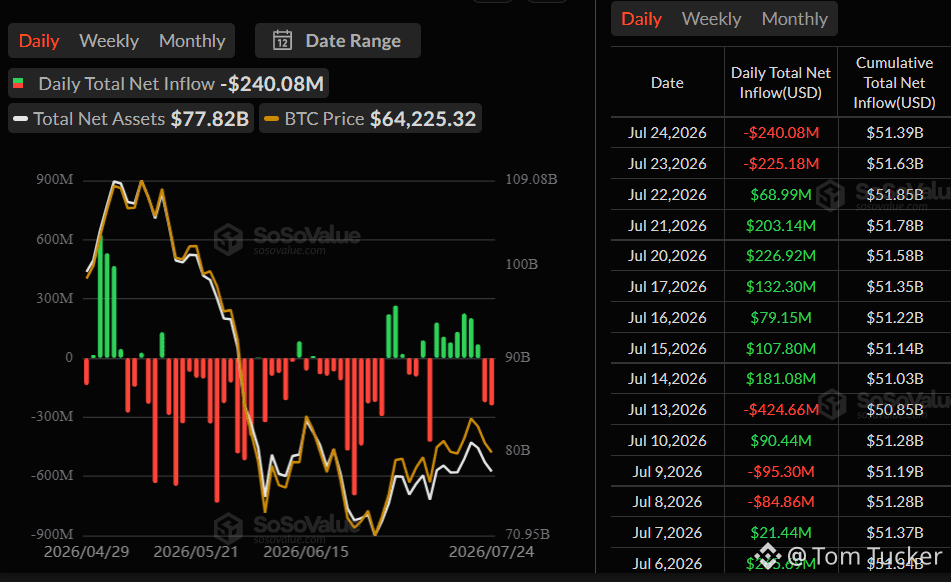Click the $132.30M inflow cell
951x582 pixels.
click(781, 286)
